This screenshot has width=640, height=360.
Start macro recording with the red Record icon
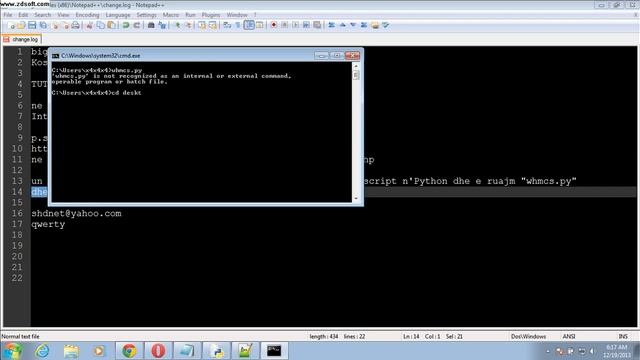[x=273, y=25]
